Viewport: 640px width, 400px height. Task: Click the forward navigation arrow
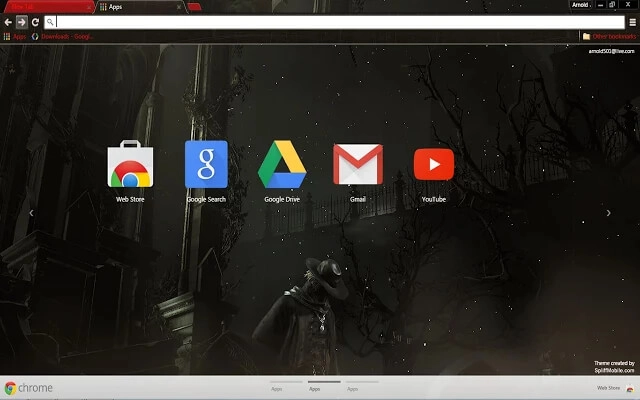(x=22, y=22)
